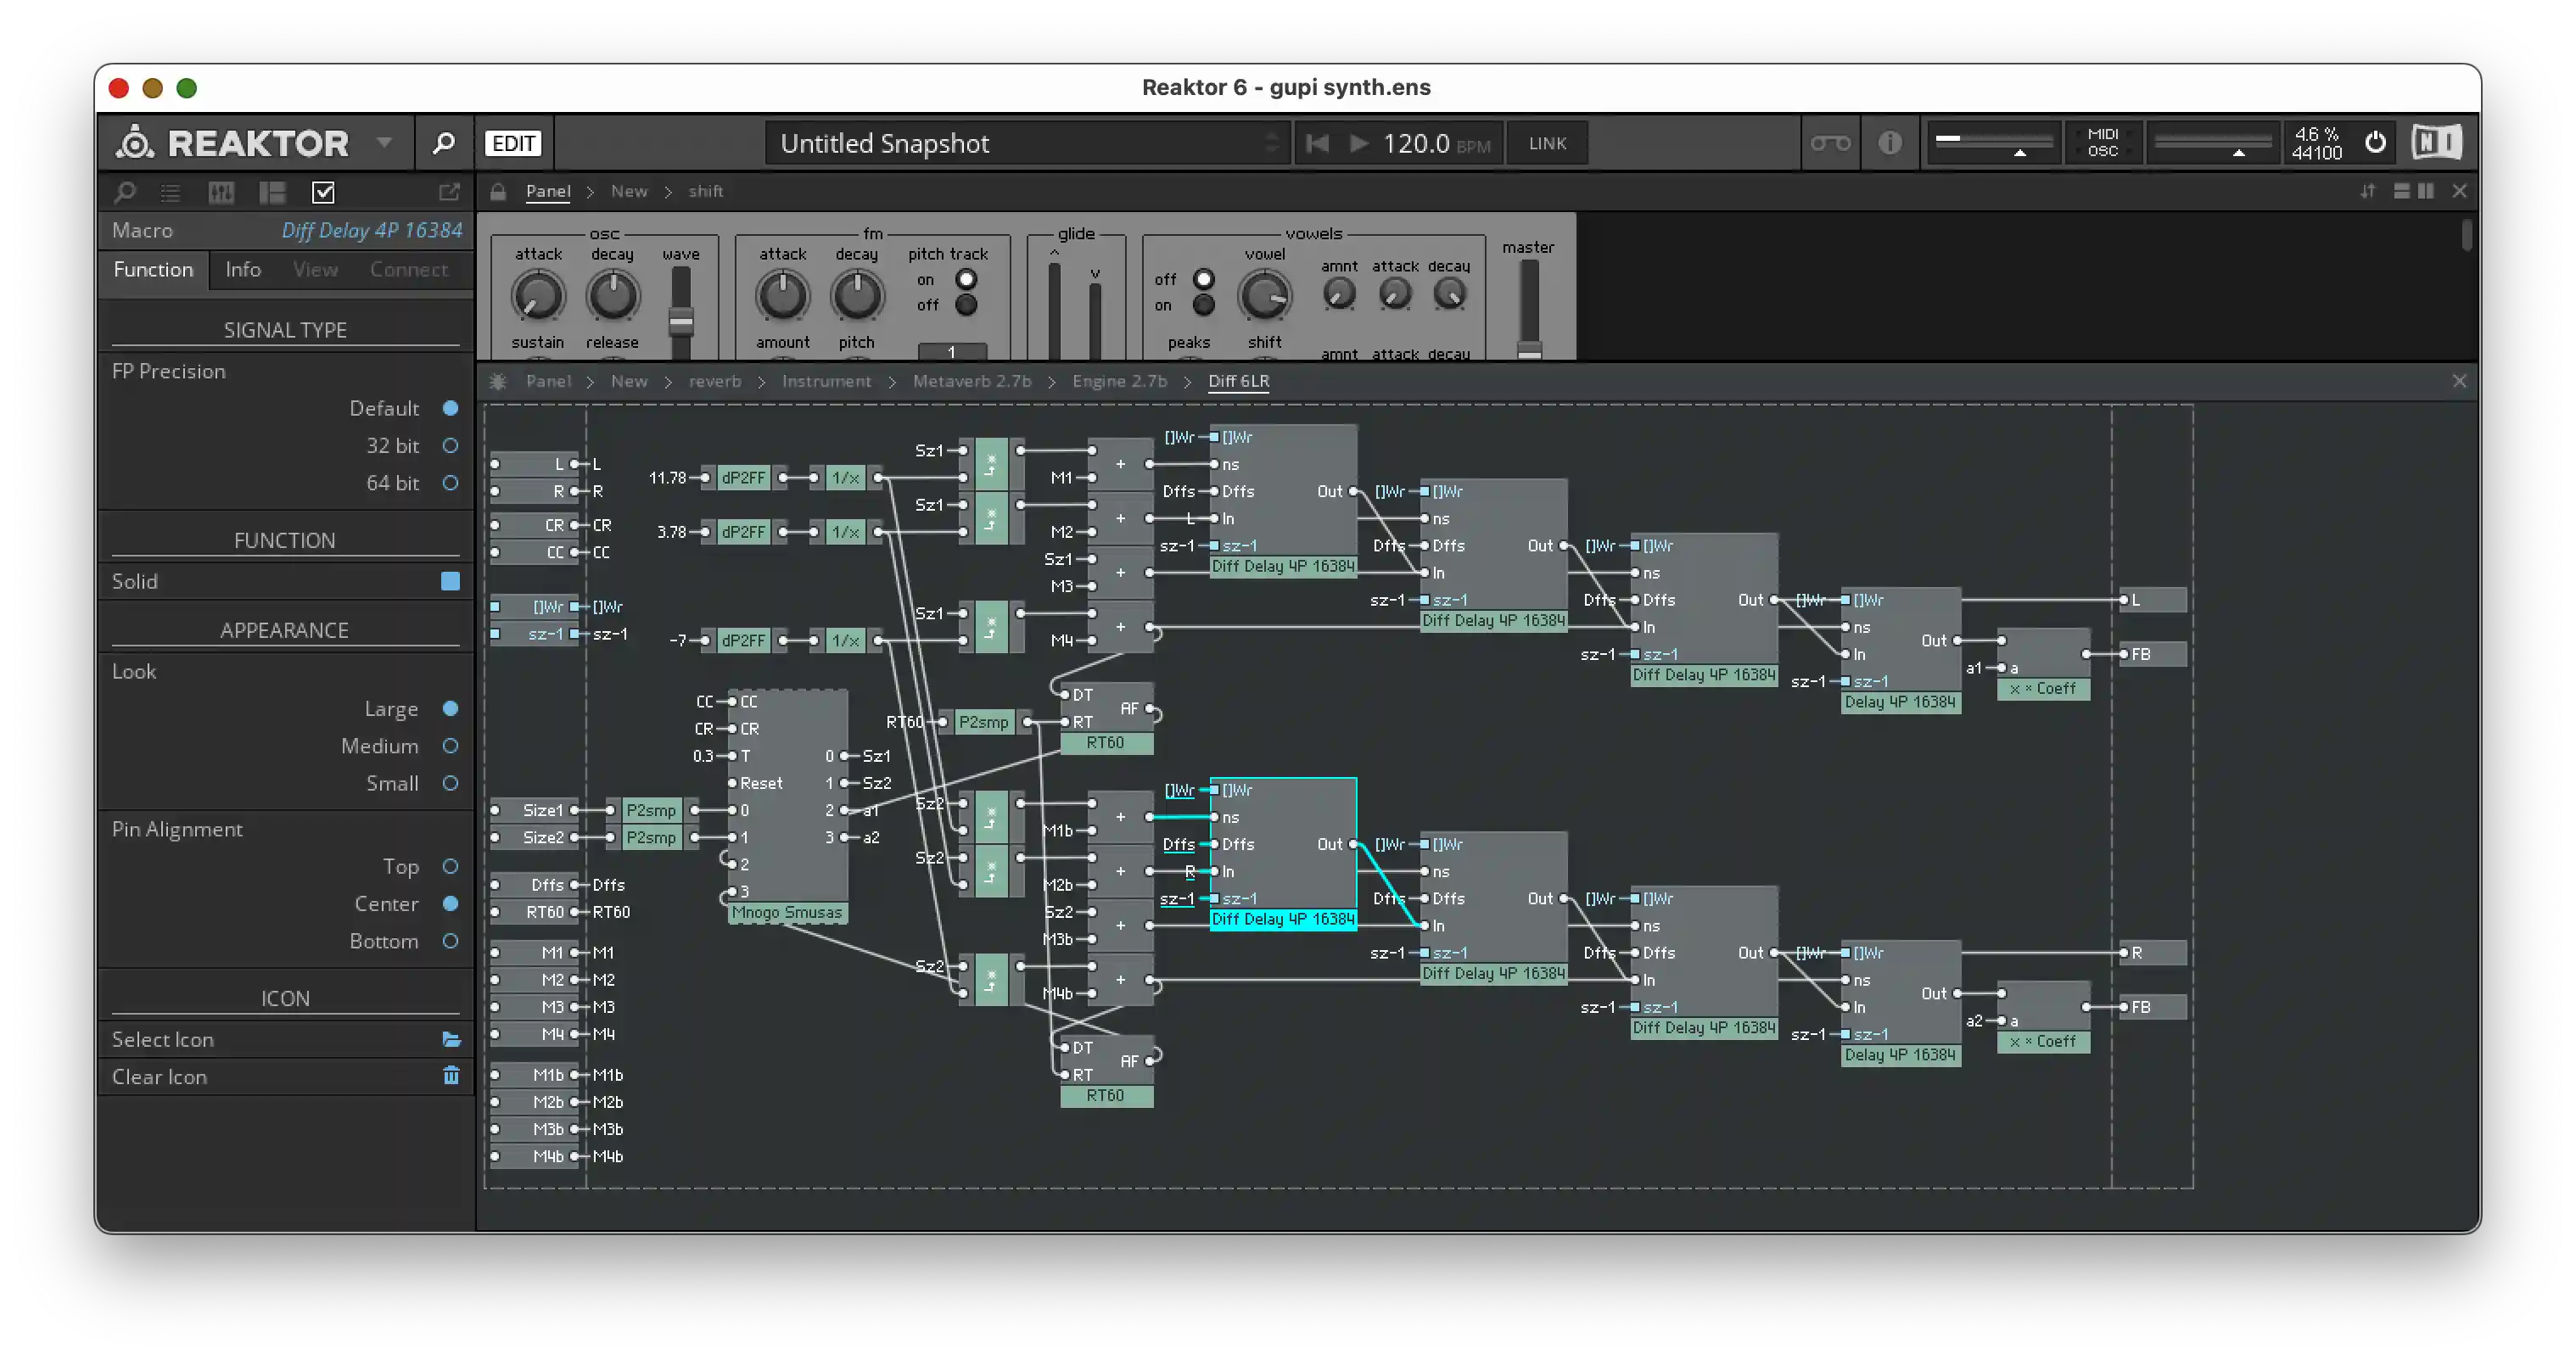Click the EDIT button

[x=513, y=143]
